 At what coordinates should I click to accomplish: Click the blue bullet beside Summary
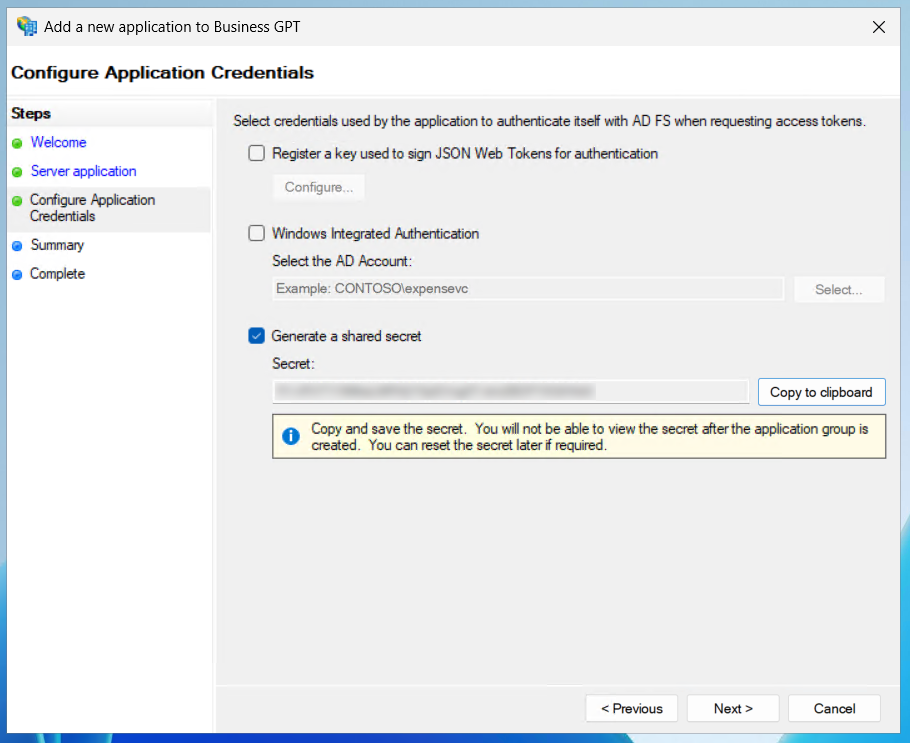(17, 246)
